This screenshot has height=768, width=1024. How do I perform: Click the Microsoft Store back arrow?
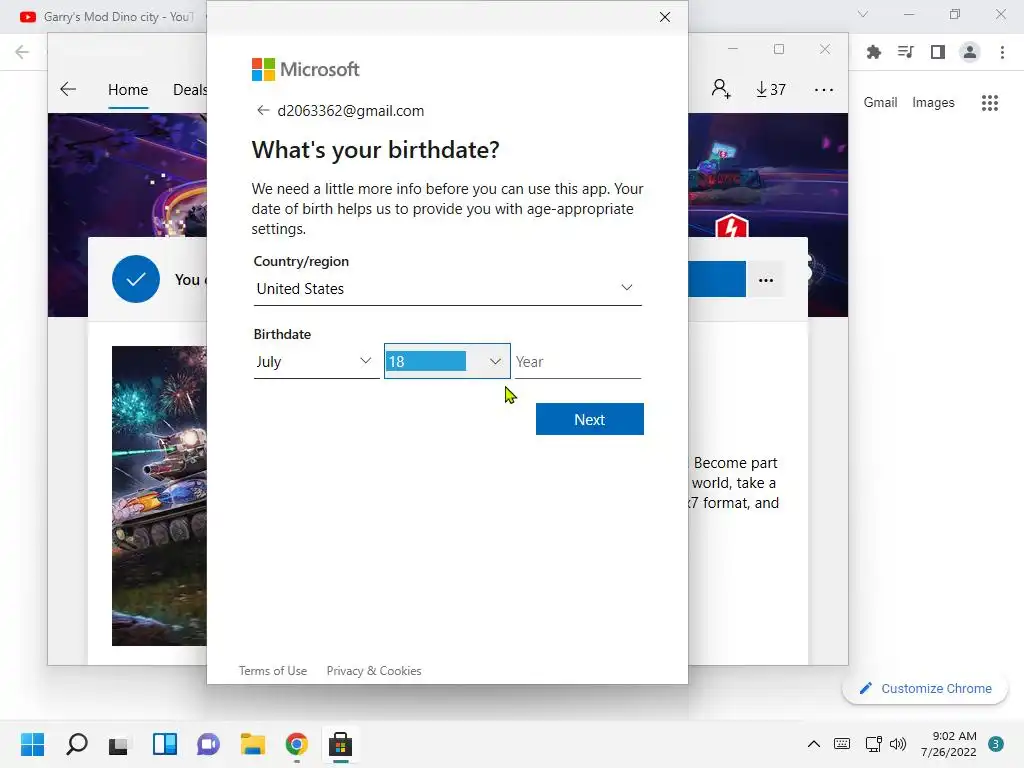(x=68, y=89)
